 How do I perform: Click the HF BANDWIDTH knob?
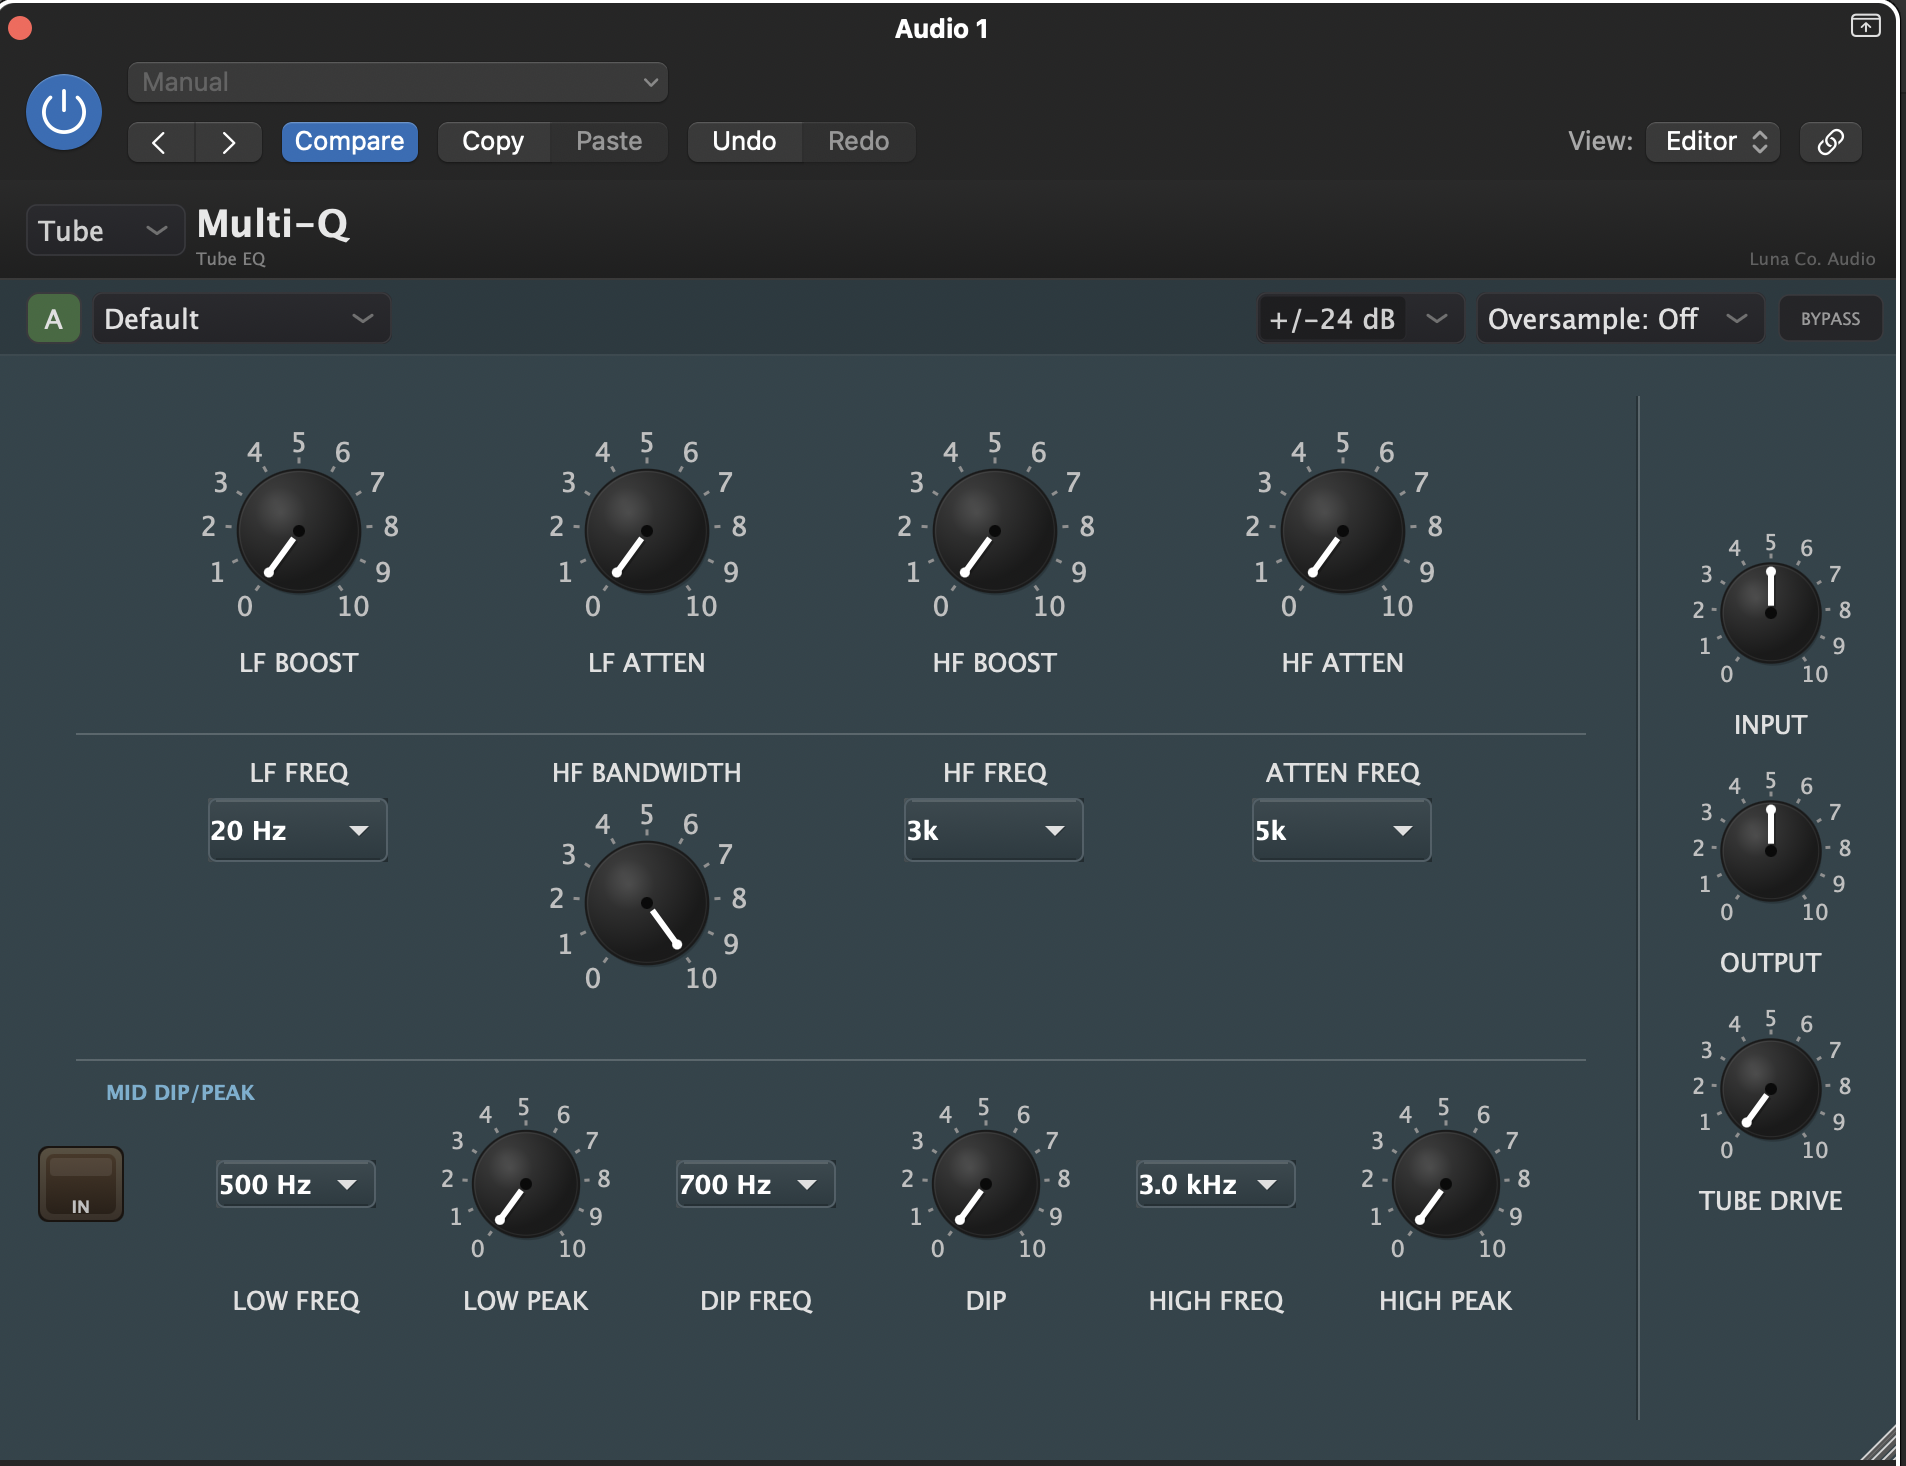click(x=646, y=903)
